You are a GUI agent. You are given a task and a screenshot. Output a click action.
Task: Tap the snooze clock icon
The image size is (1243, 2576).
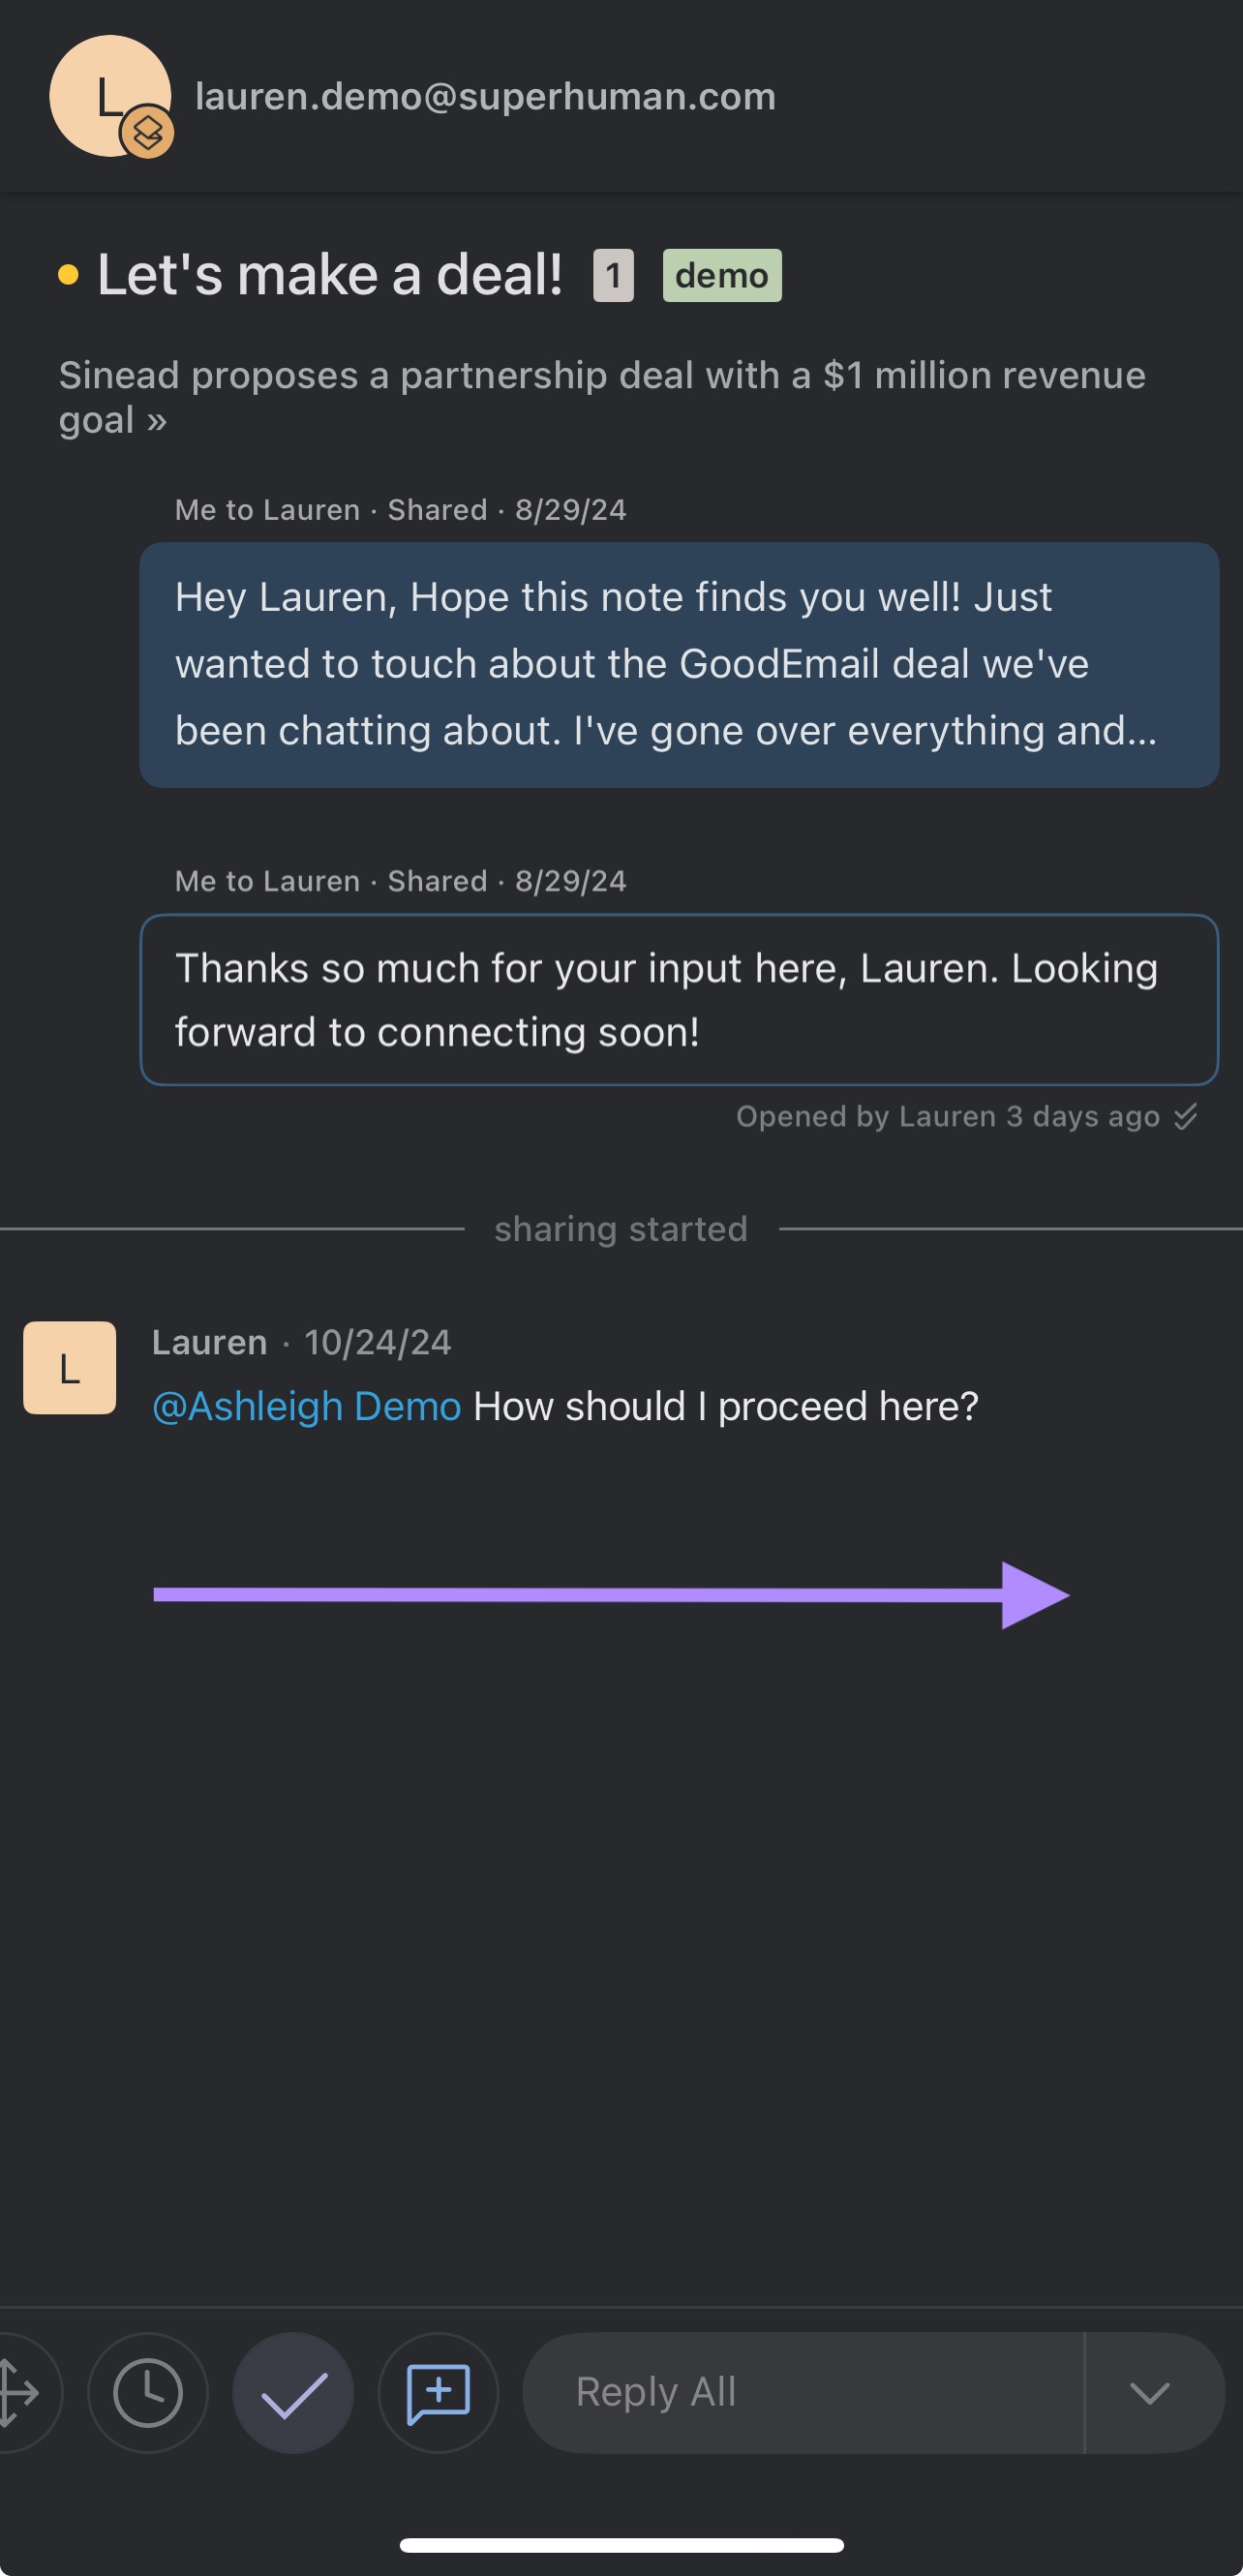pos(148,2393)
